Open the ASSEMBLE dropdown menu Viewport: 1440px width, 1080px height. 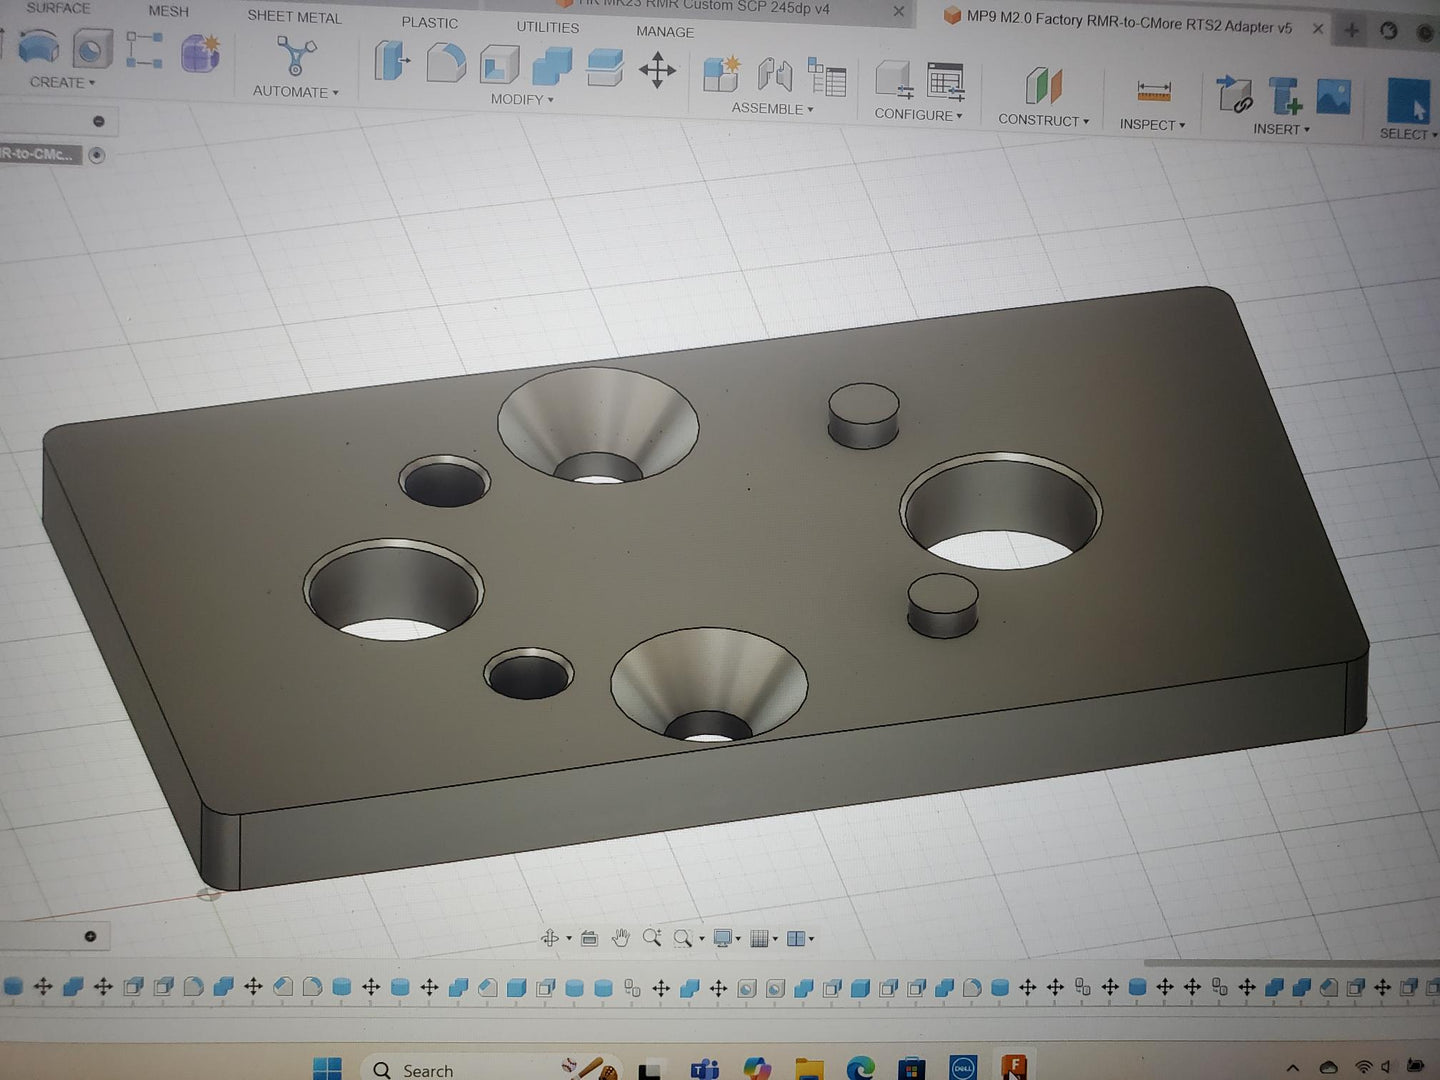click(772, 108)
